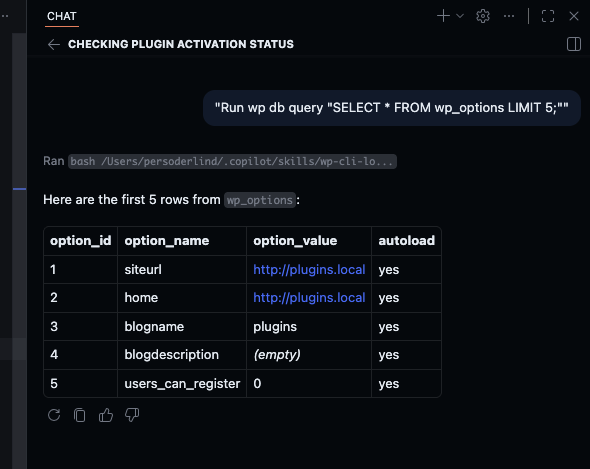Click value 0 in users_can_register row
Viewport: 590px width, 469px height.
(x=309, y=384)
